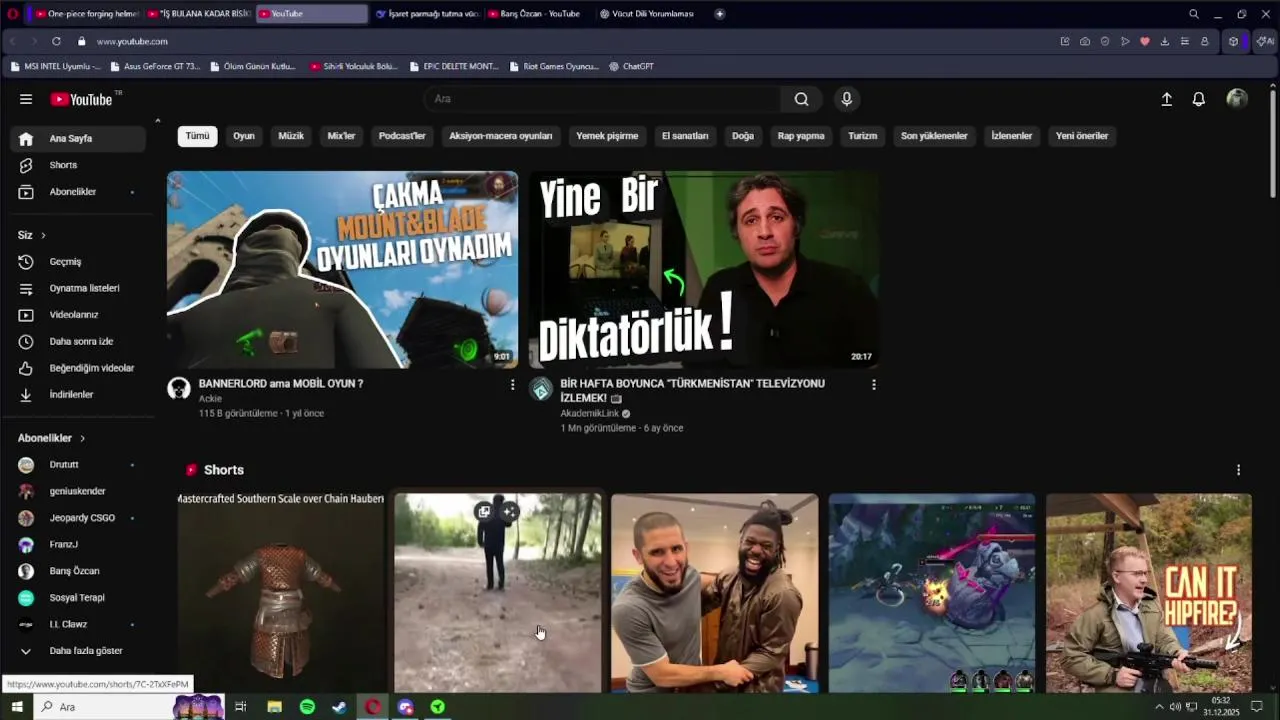The image size is (1280, 720).
Task: Open ChatGPT bookmark
Action: point(631,66)
